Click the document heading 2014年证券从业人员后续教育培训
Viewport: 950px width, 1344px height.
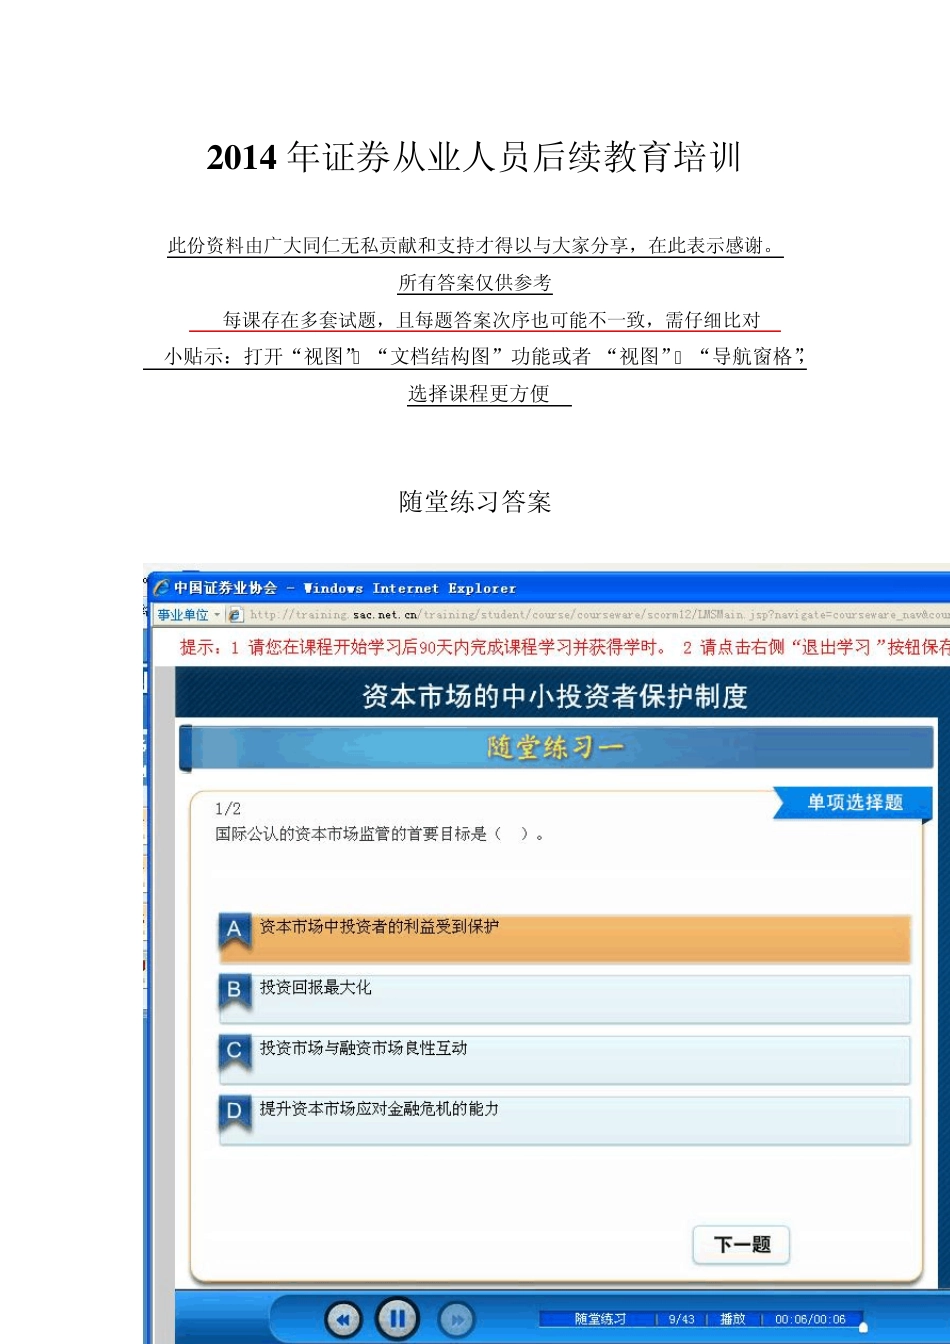point(474,157)
